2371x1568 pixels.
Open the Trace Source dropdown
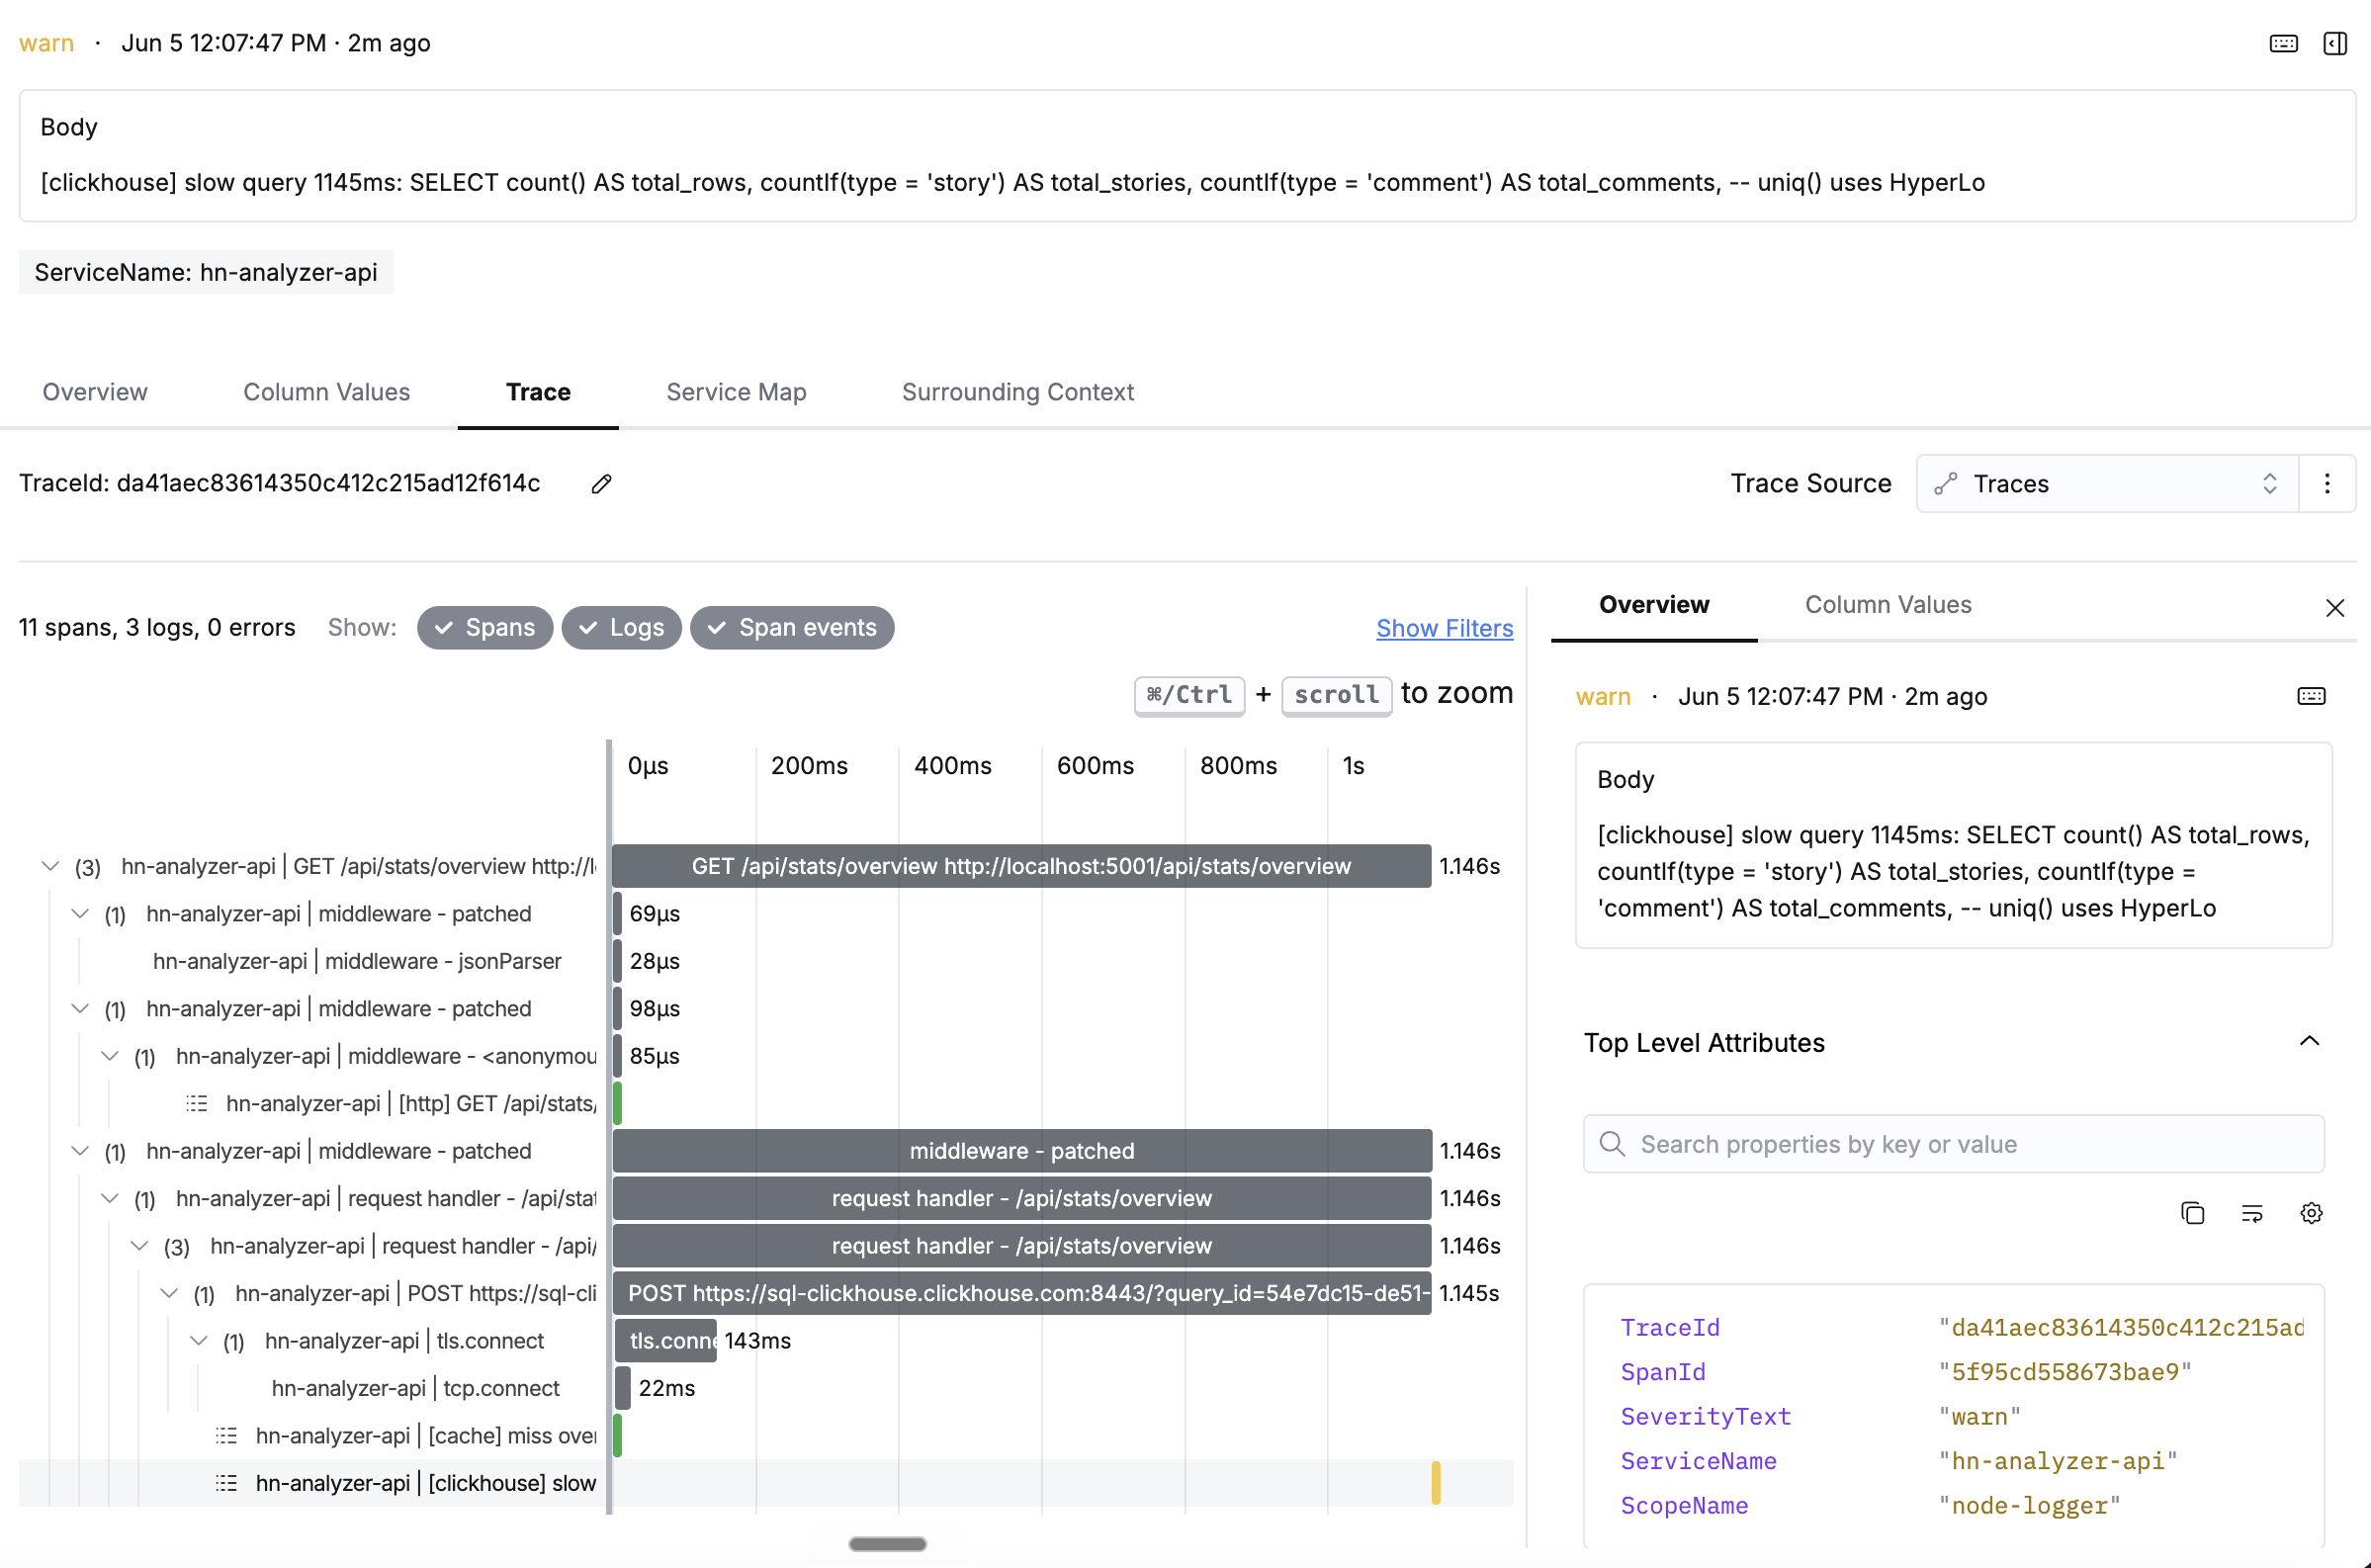point(2107,484)
